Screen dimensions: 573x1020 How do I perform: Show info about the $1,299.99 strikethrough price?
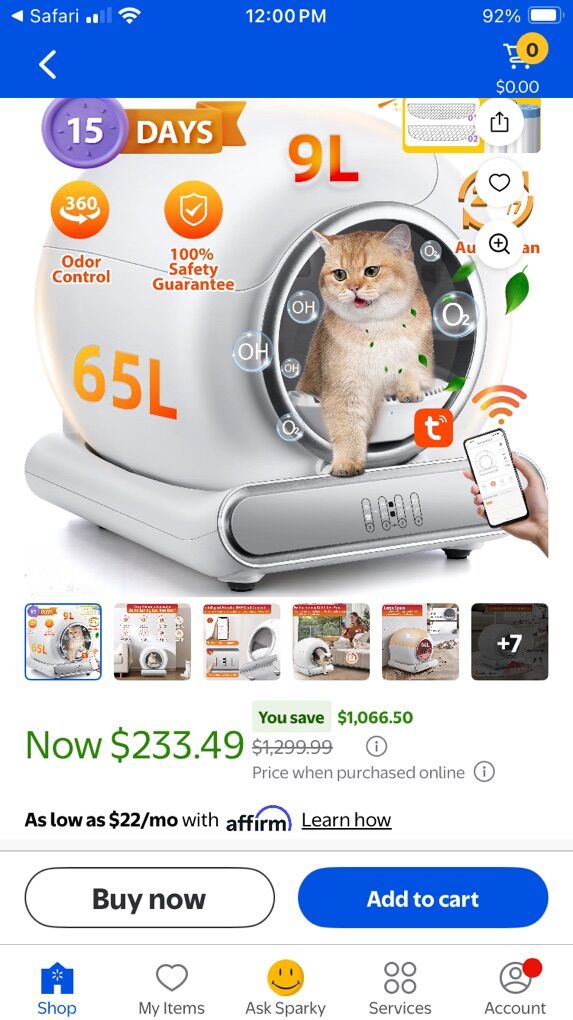[x=377, y=746]
